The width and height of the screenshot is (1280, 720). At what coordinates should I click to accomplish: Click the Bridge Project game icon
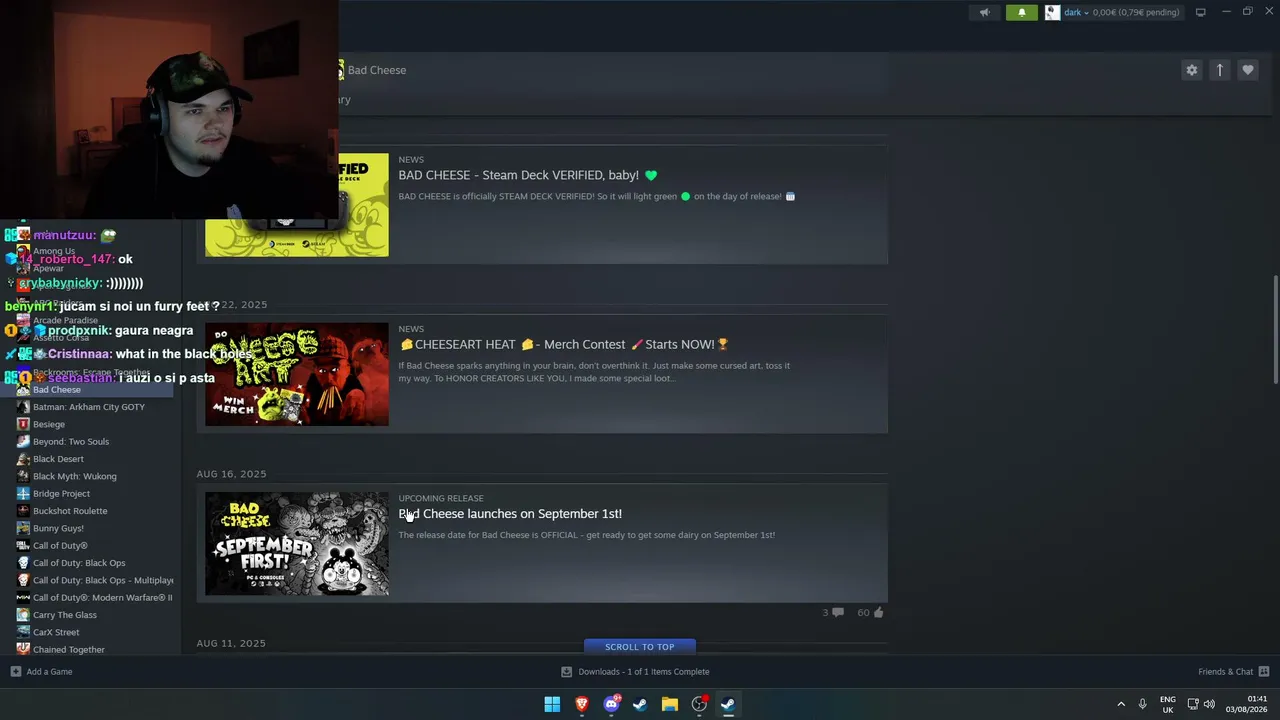point(23,494)
